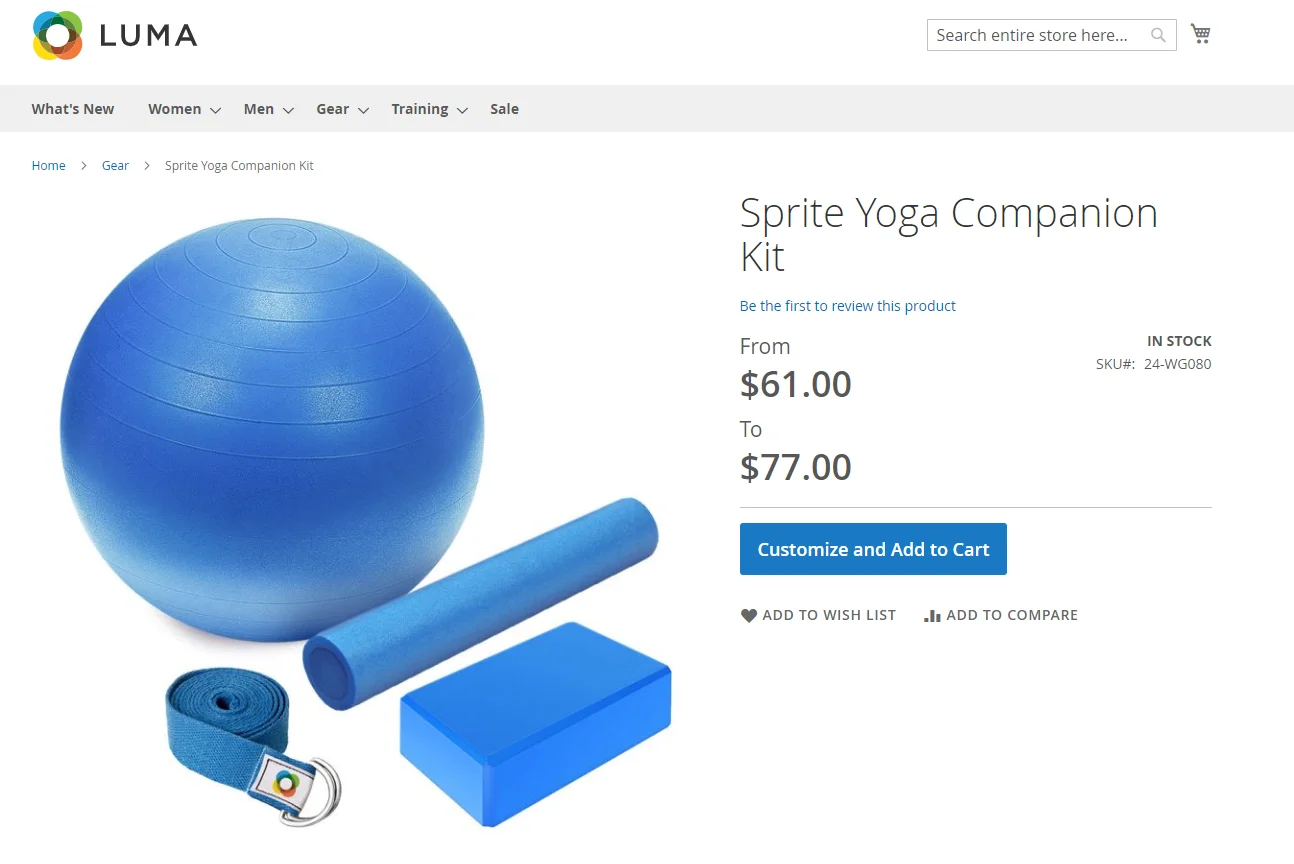
Task: Go to Home breadcrumb link
Action: click(x=48, y=166)
